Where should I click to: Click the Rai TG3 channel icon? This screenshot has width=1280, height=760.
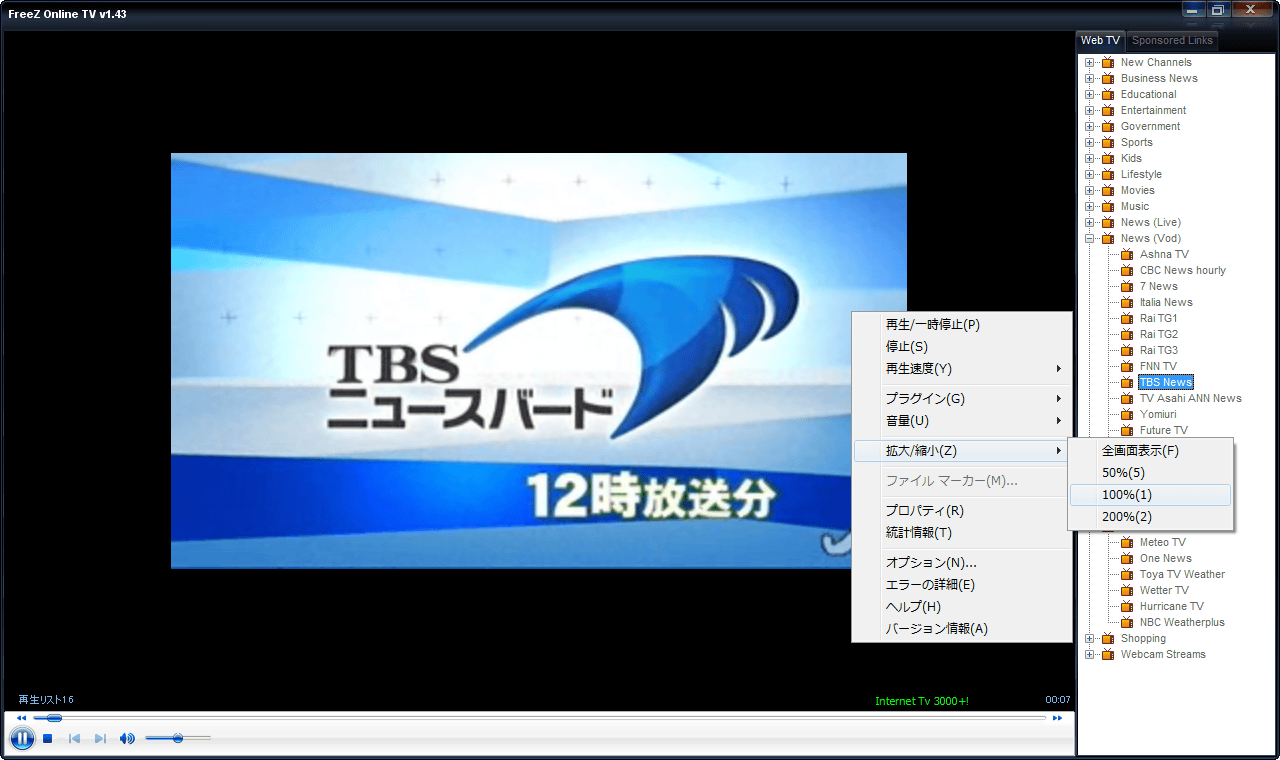1127,350
